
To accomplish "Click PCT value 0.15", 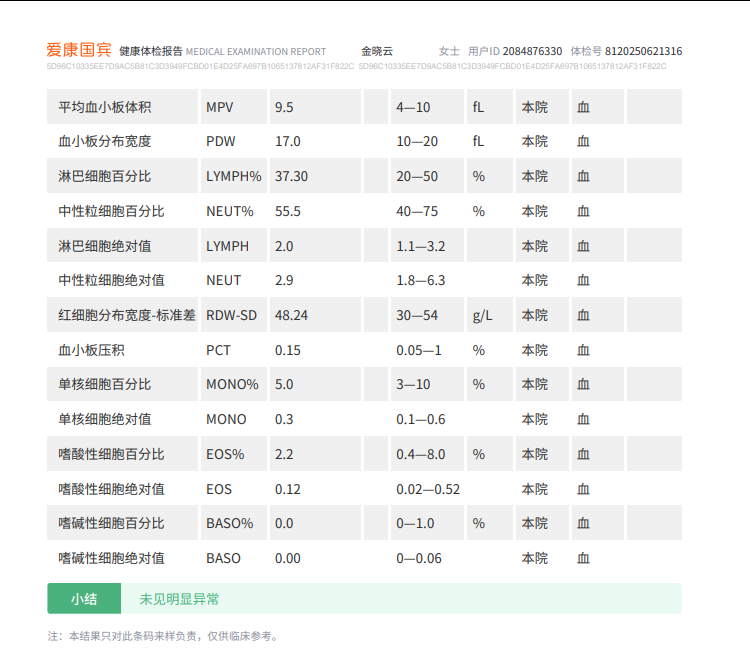I will pos(287,350).
